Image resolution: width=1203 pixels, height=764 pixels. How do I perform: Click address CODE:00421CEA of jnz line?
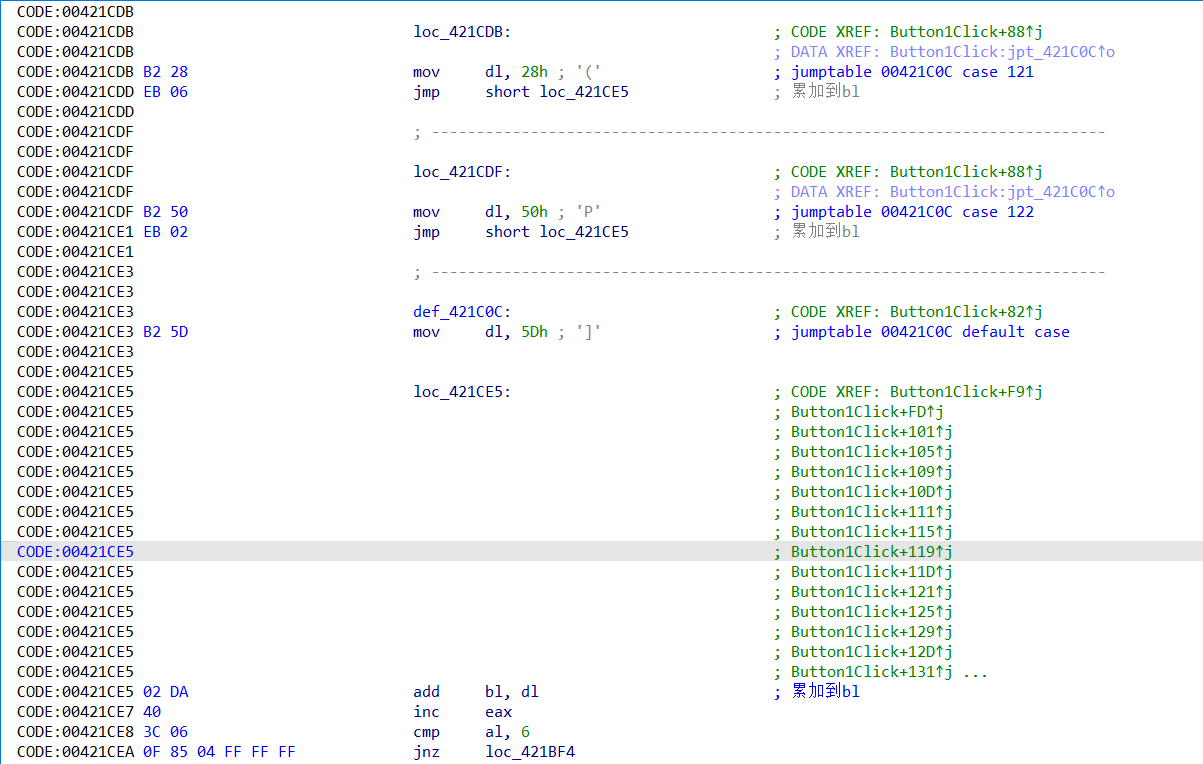(75, 752)
